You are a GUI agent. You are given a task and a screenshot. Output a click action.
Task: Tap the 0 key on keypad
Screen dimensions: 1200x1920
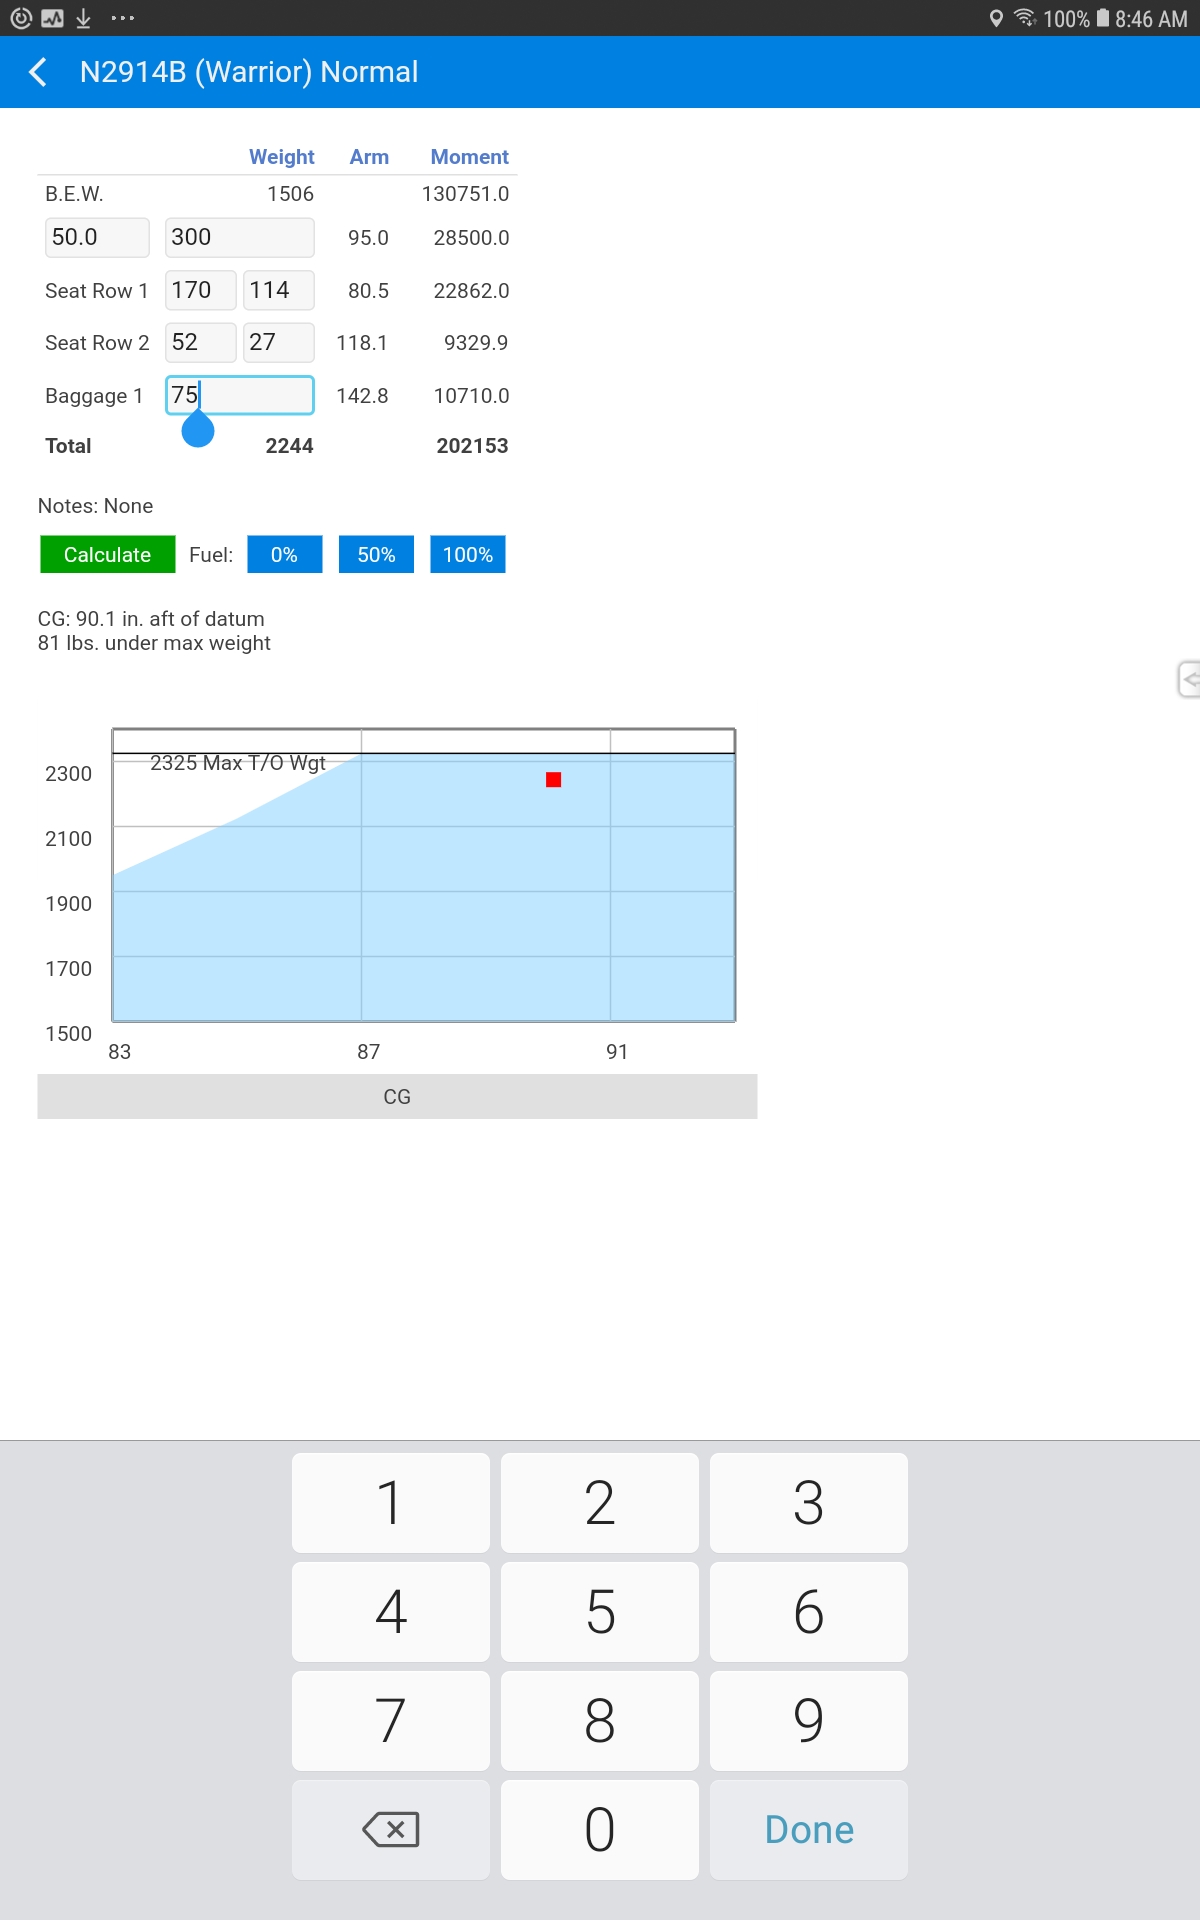pyautogui.click(x=600, y=1830)
